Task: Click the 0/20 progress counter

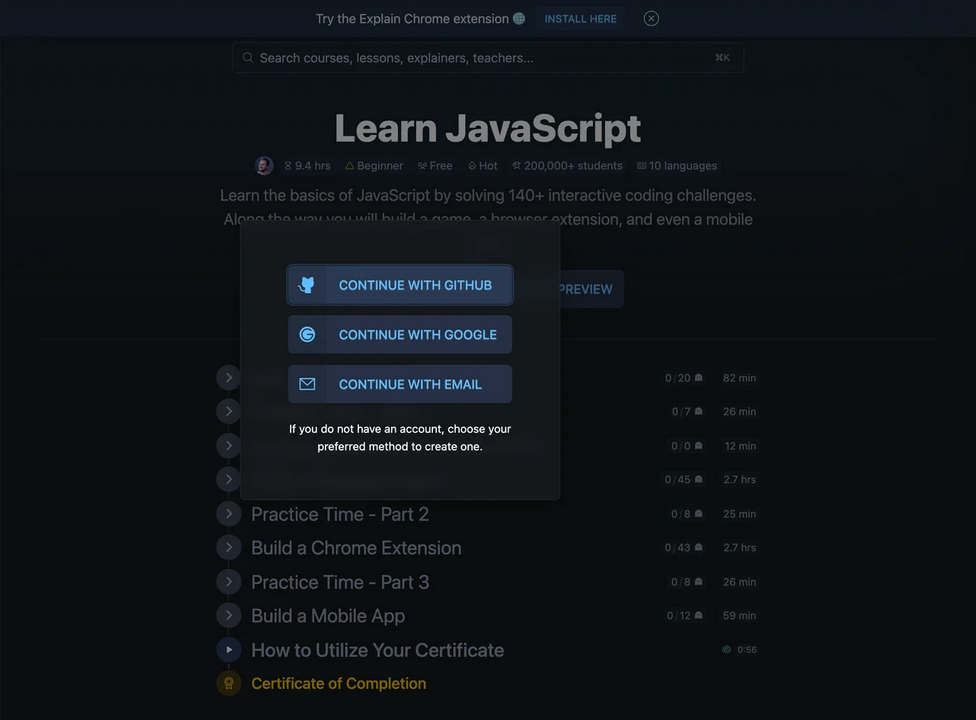Action: tap(683, 378)
